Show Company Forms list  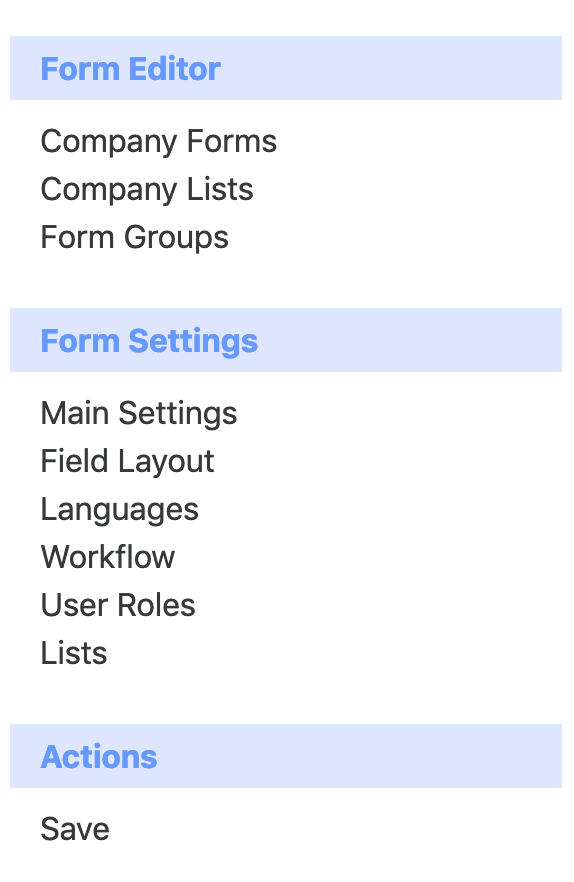[x=158, y=141]
